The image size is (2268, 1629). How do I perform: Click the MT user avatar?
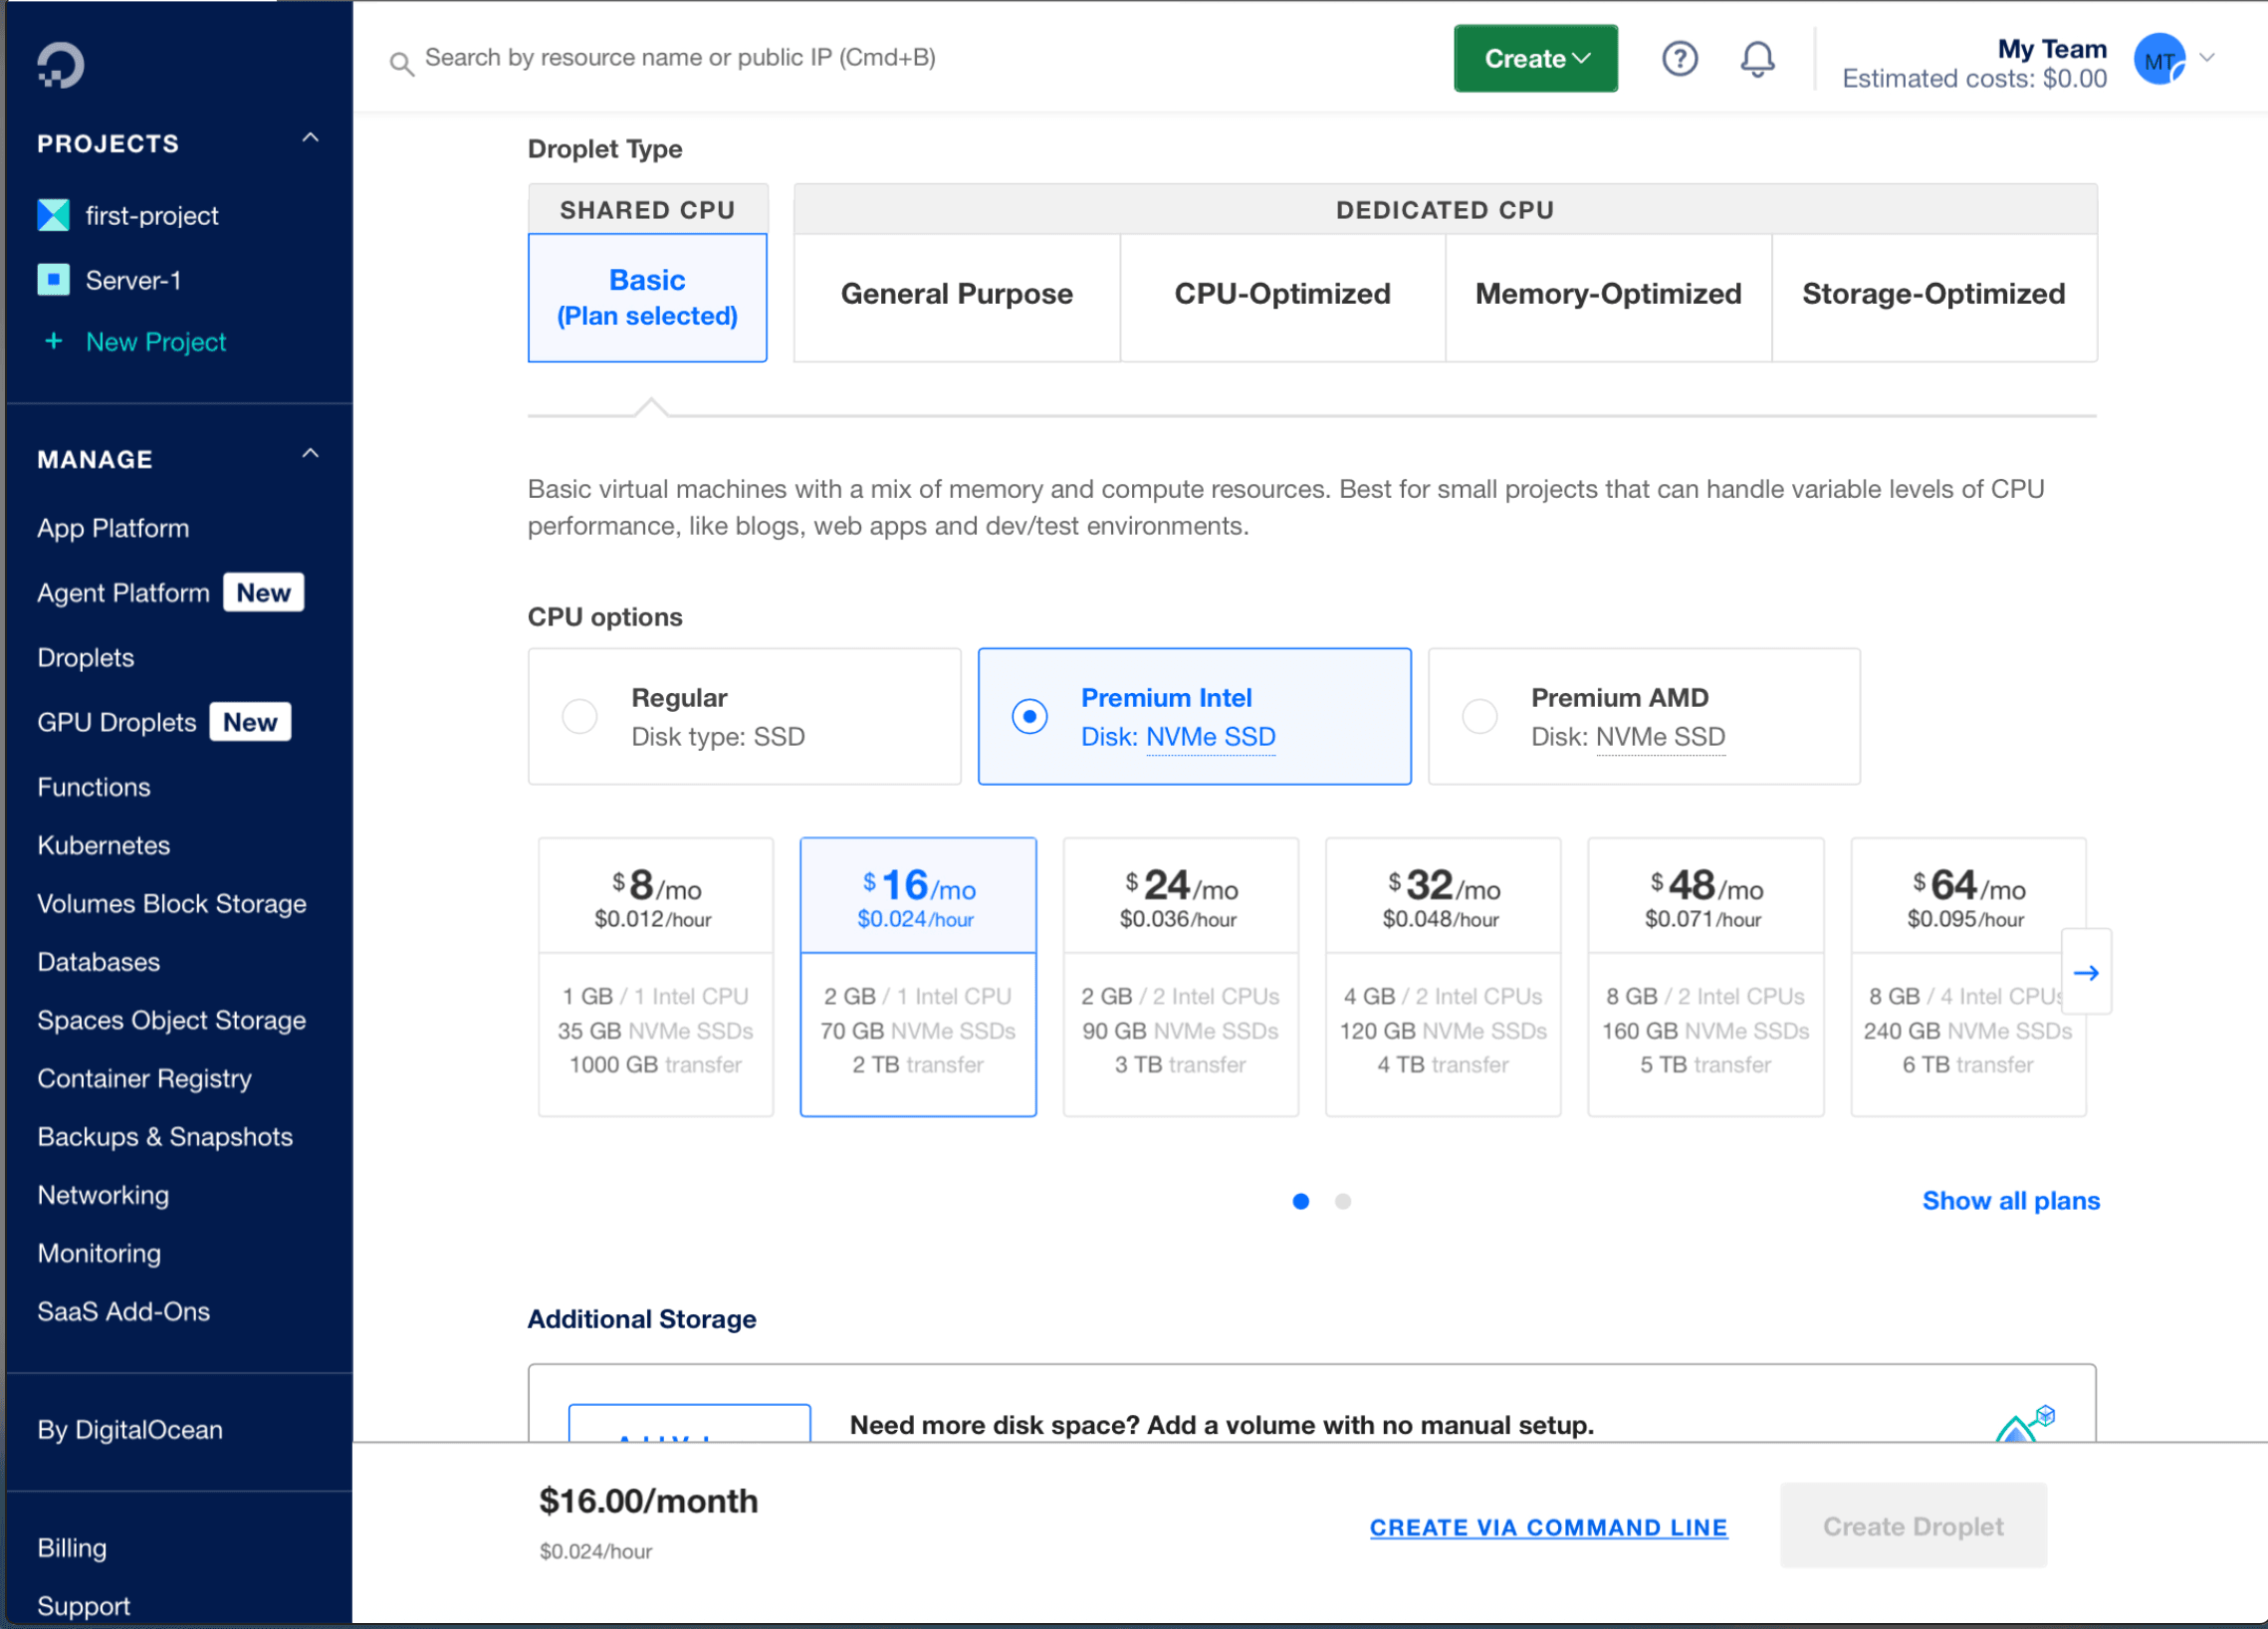coord(2159,59)
